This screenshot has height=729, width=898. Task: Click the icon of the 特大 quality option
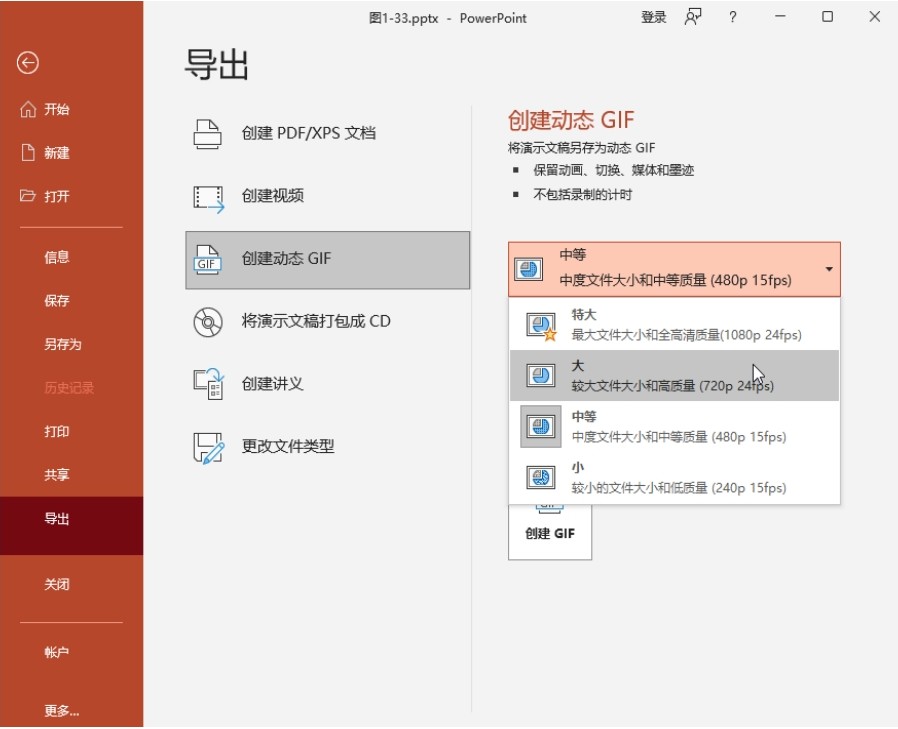(x=541, y=326)
